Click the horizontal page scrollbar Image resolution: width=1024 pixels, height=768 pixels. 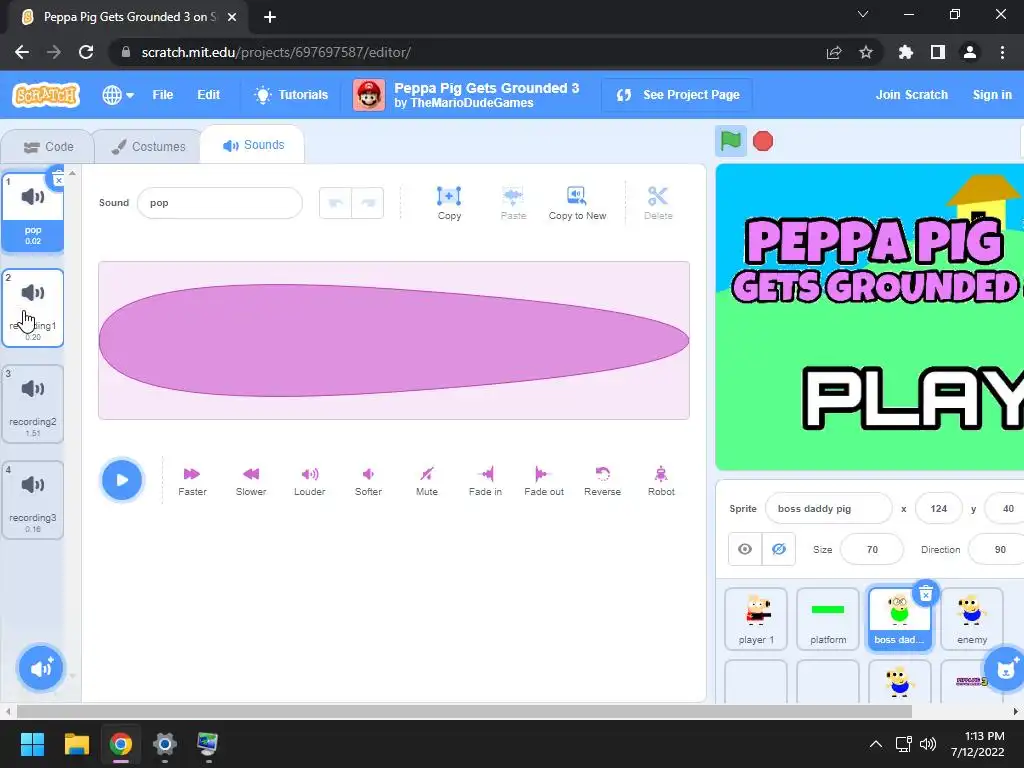pos(464,711)
